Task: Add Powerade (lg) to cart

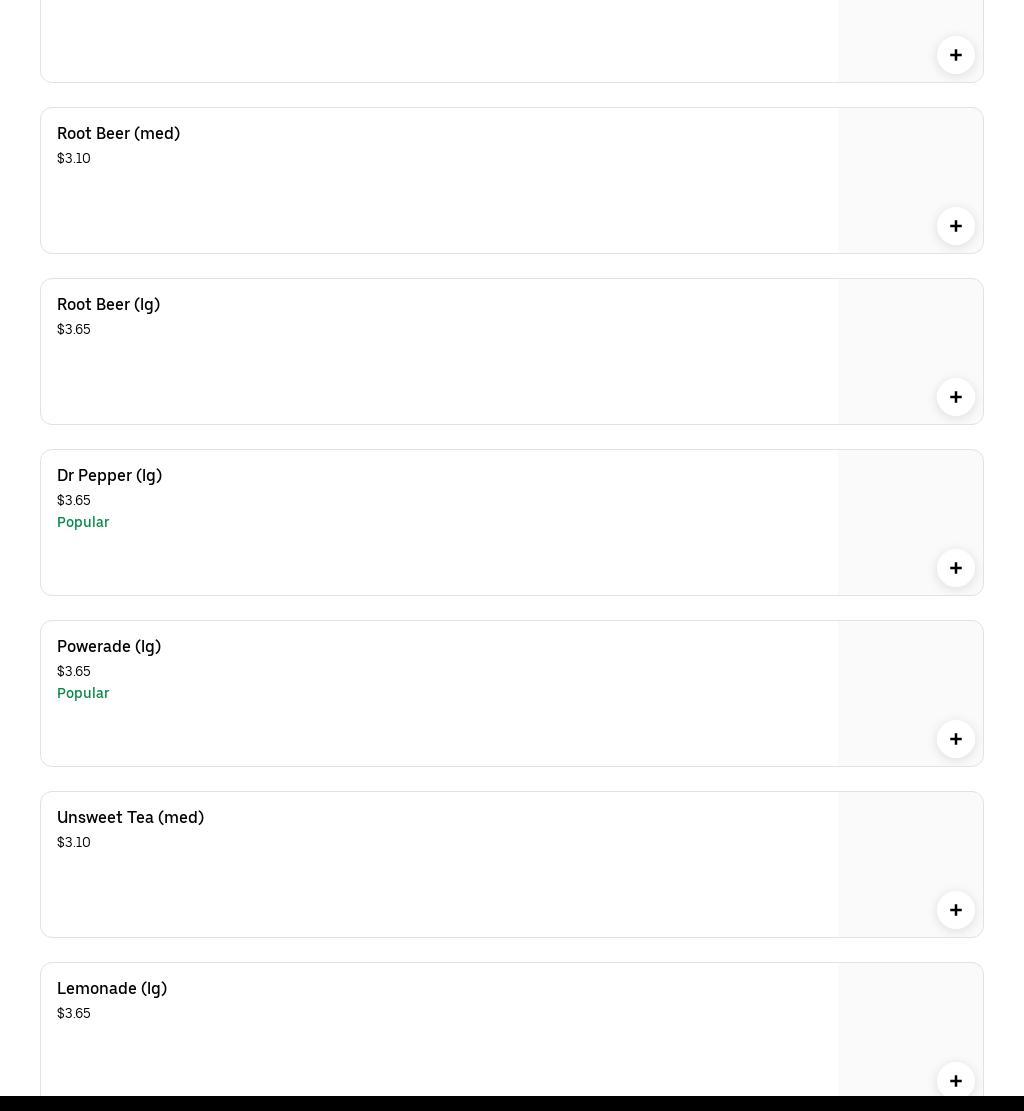Action: tap(956, 739)
